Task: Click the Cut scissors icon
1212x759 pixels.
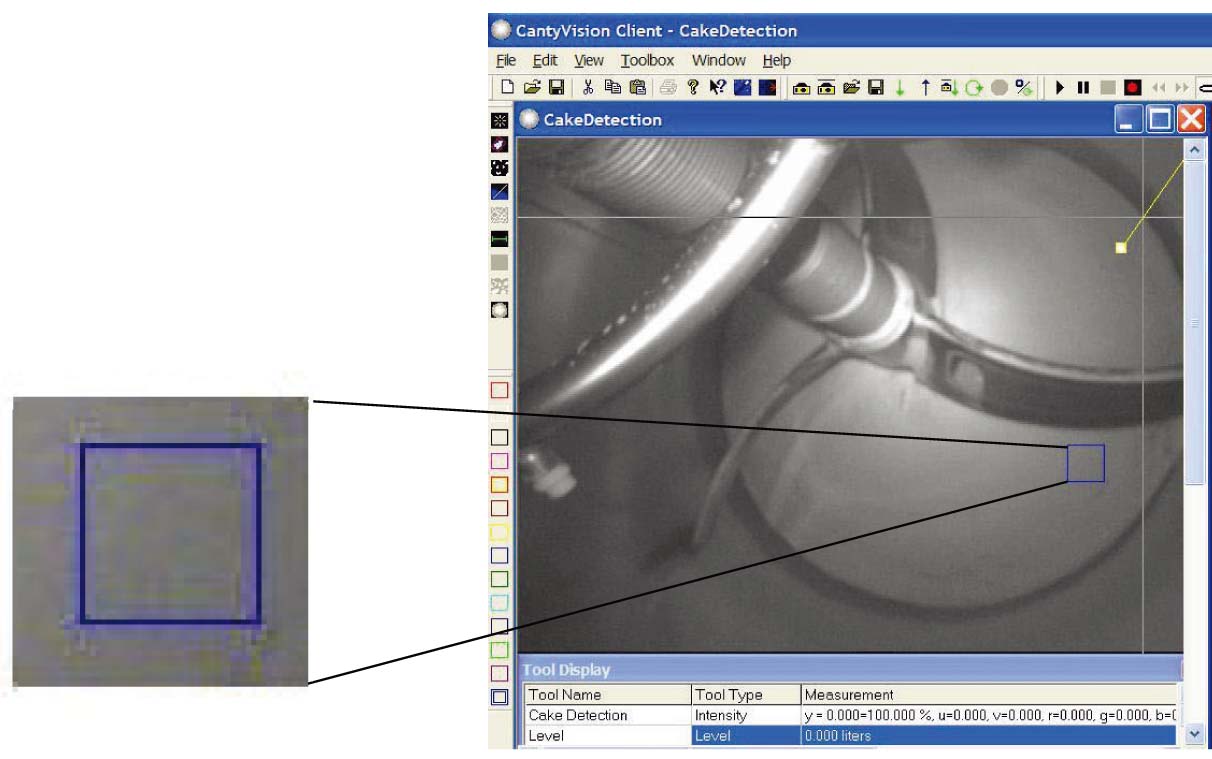Action: (x=589, y=88)
